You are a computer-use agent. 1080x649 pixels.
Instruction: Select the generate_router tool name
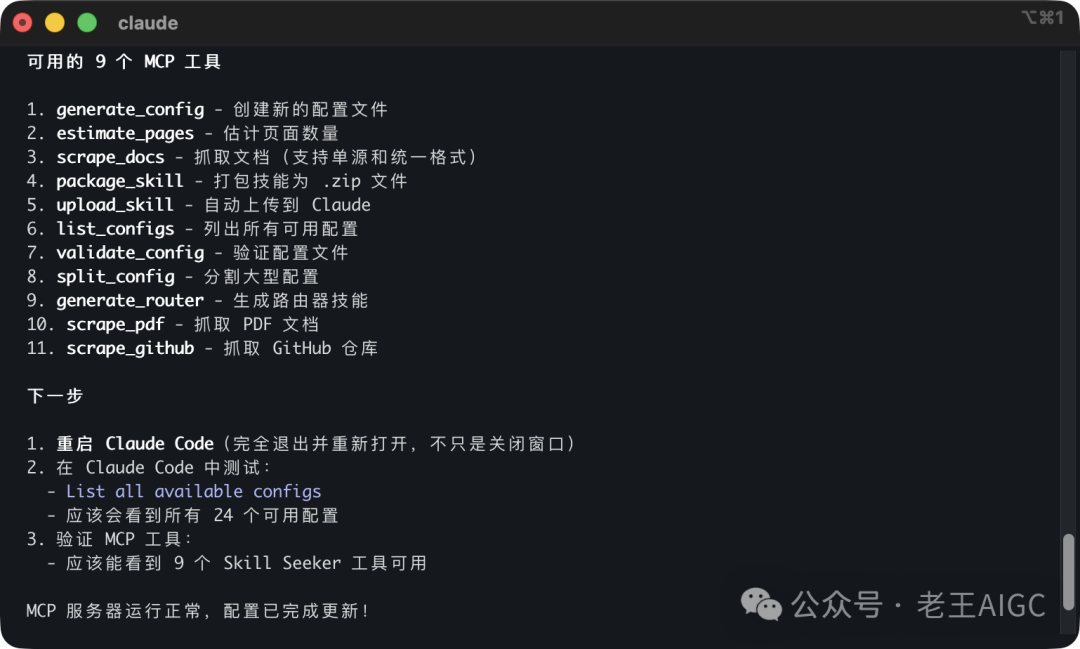129,300
